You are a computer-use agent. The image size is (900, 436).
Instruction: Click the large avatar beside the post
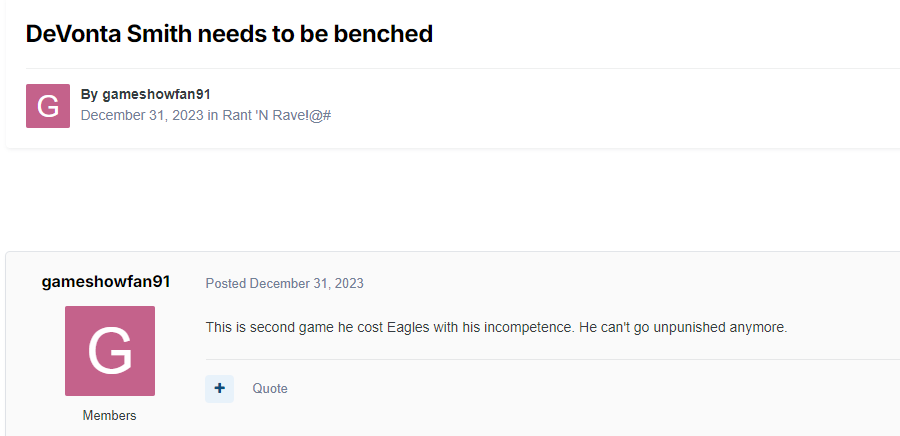[x=110, y=351]
